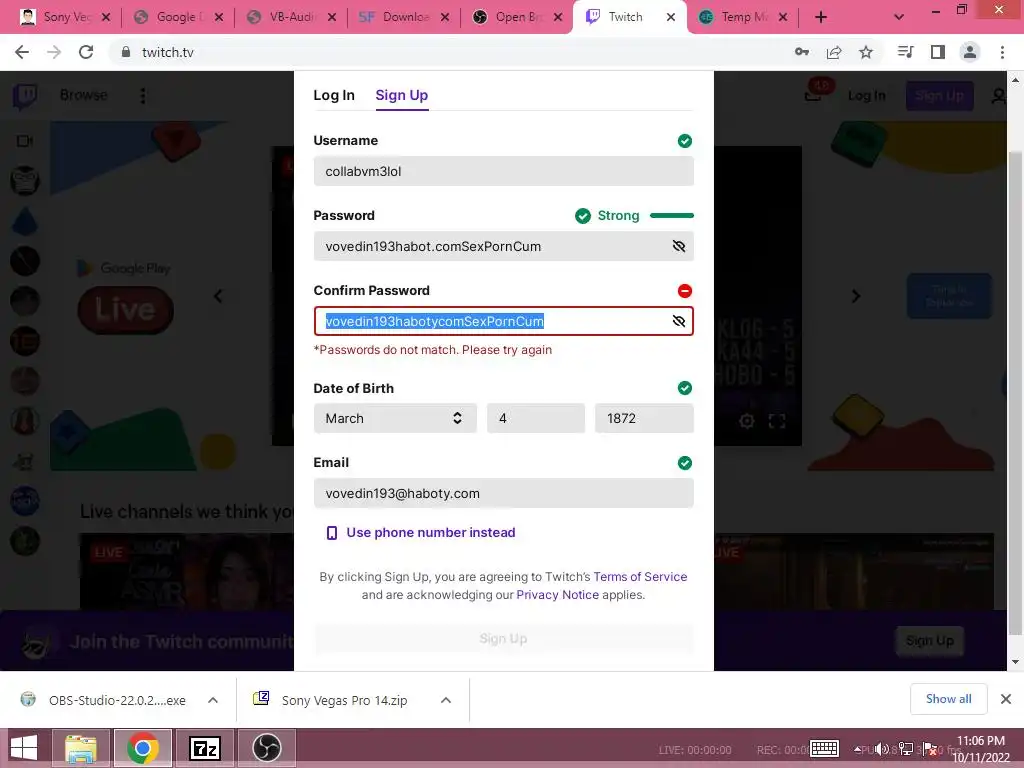Open File Explorer from taskbar

click(x=81, y=748)
